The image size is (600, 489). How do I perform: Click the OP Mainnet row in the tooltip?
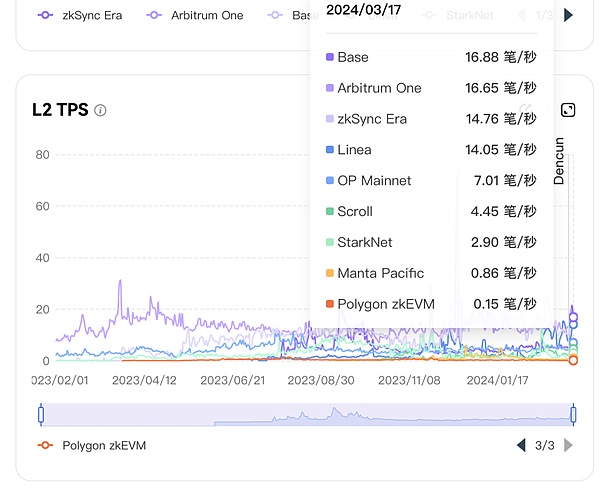pos(430,181)
